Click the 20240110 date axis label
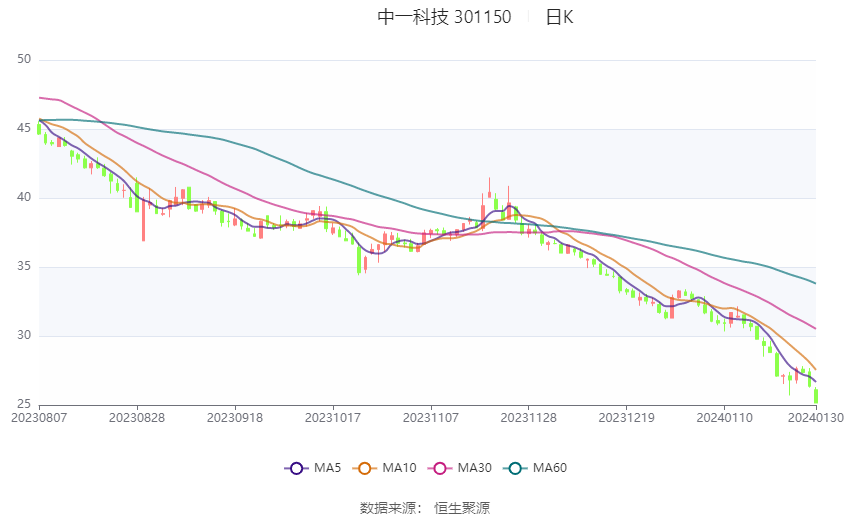The height and width of the screenshot is (516, 850). click(724, 418)
